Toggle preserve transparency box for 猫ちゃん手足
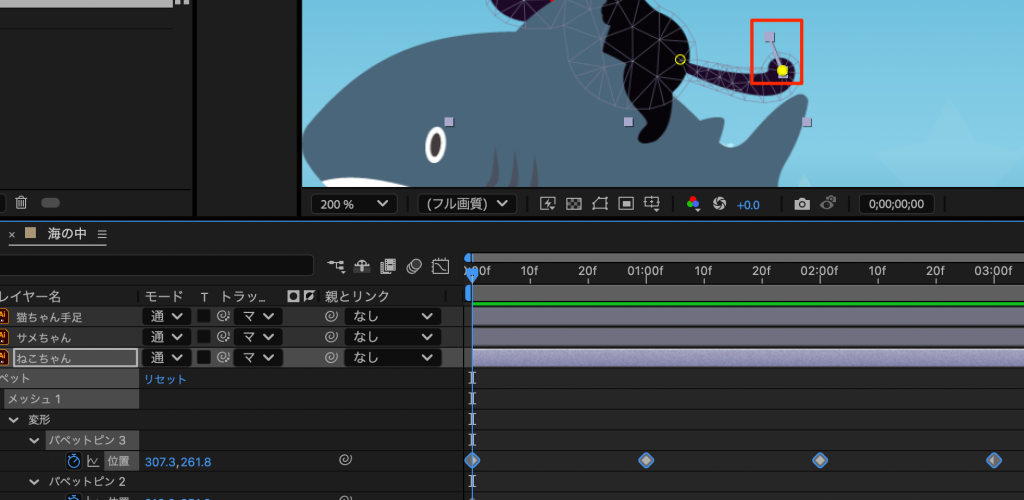1024x500 pixels. point(204,316)
